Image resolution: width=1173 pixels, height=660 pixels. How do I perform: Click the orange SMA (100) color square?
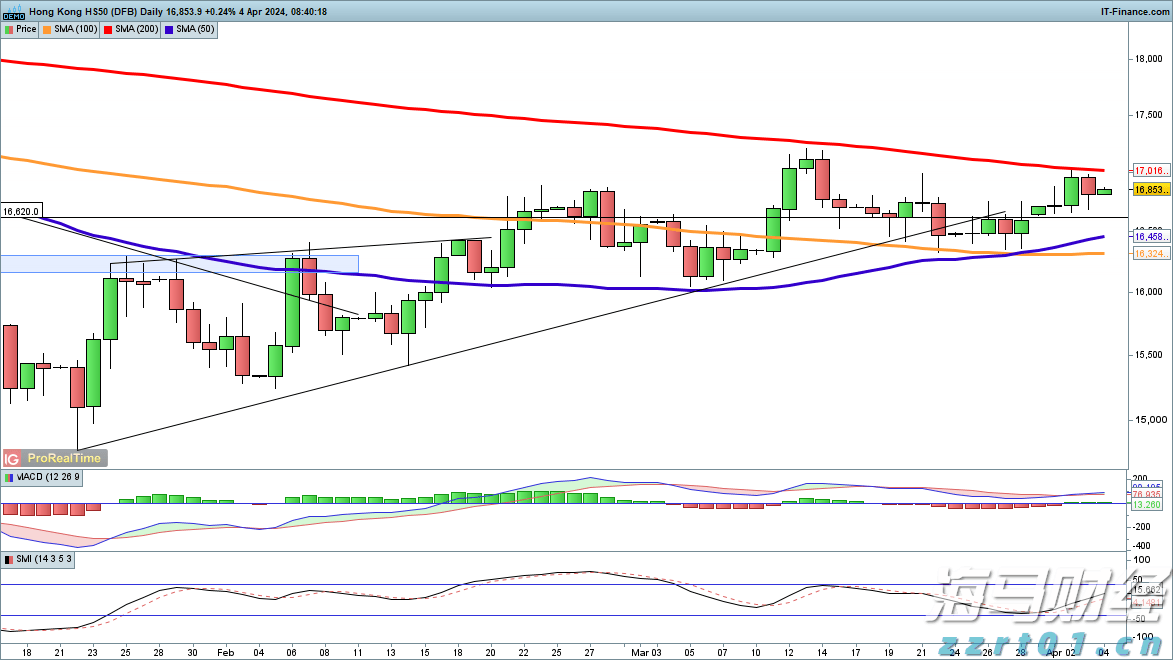pyautogui.click(x=47, y=29)
